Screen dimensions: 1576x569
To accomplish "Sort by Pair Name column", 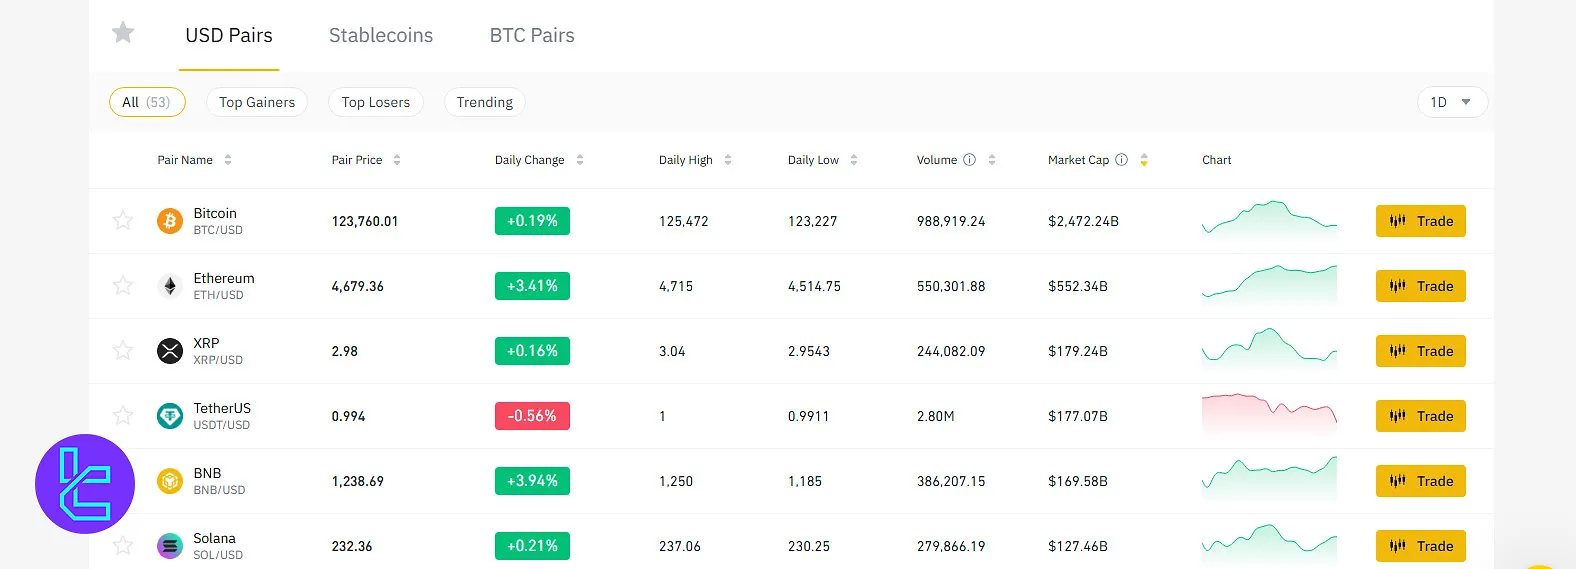I will [x=194, y=160].
